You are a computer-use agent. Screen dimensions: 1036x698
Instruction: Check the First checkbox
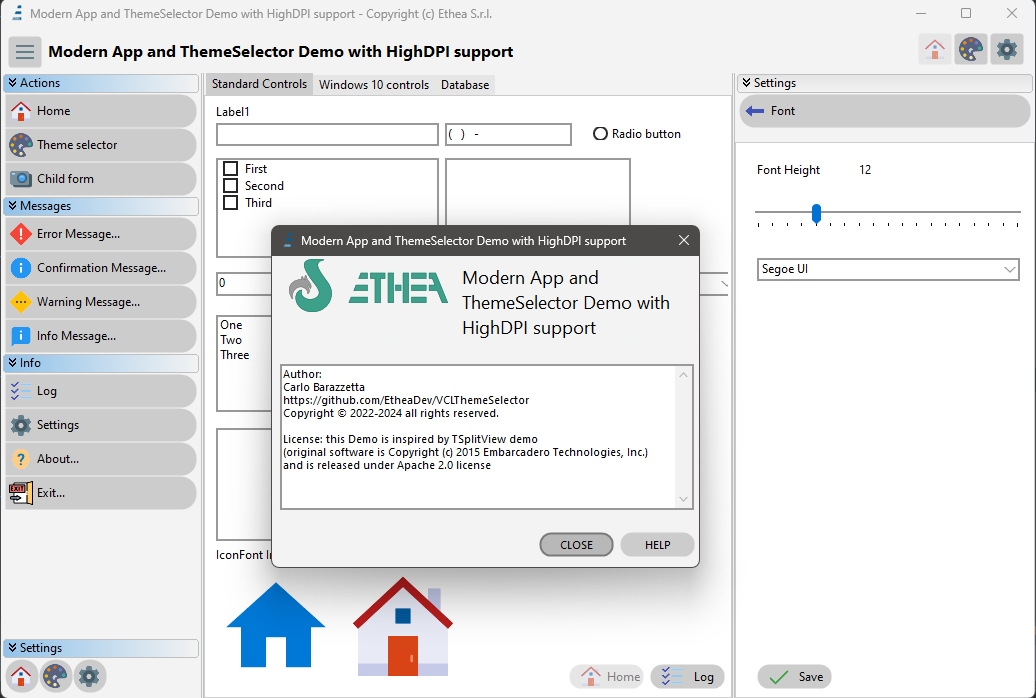point(231,168)
